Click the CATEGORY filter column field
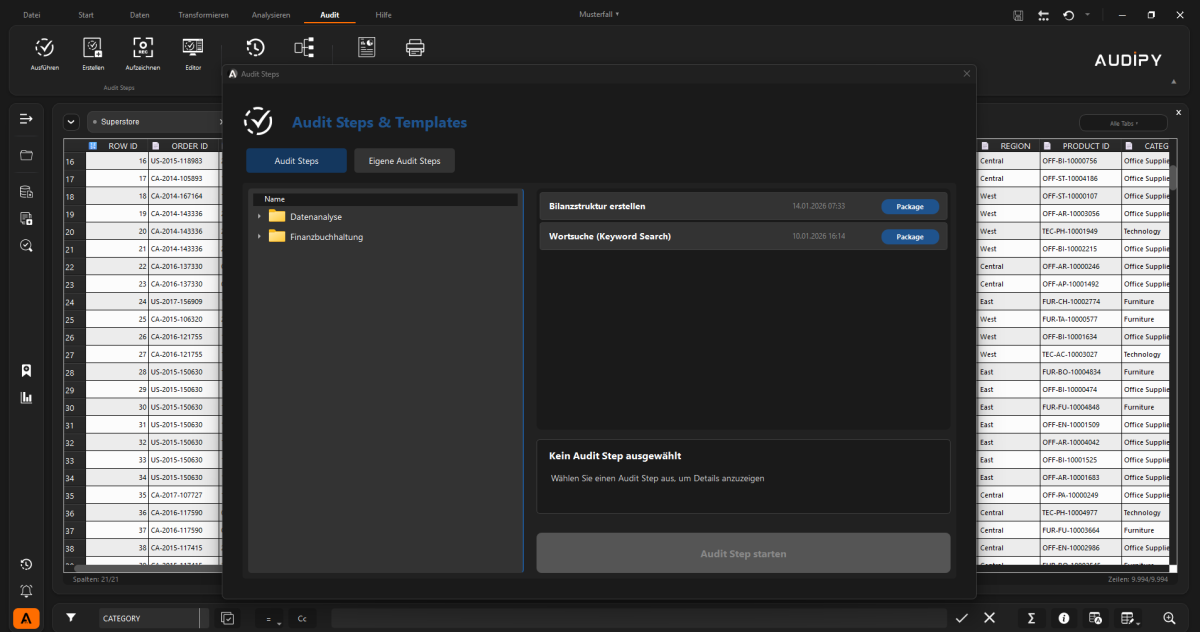 tap(148, 618)
